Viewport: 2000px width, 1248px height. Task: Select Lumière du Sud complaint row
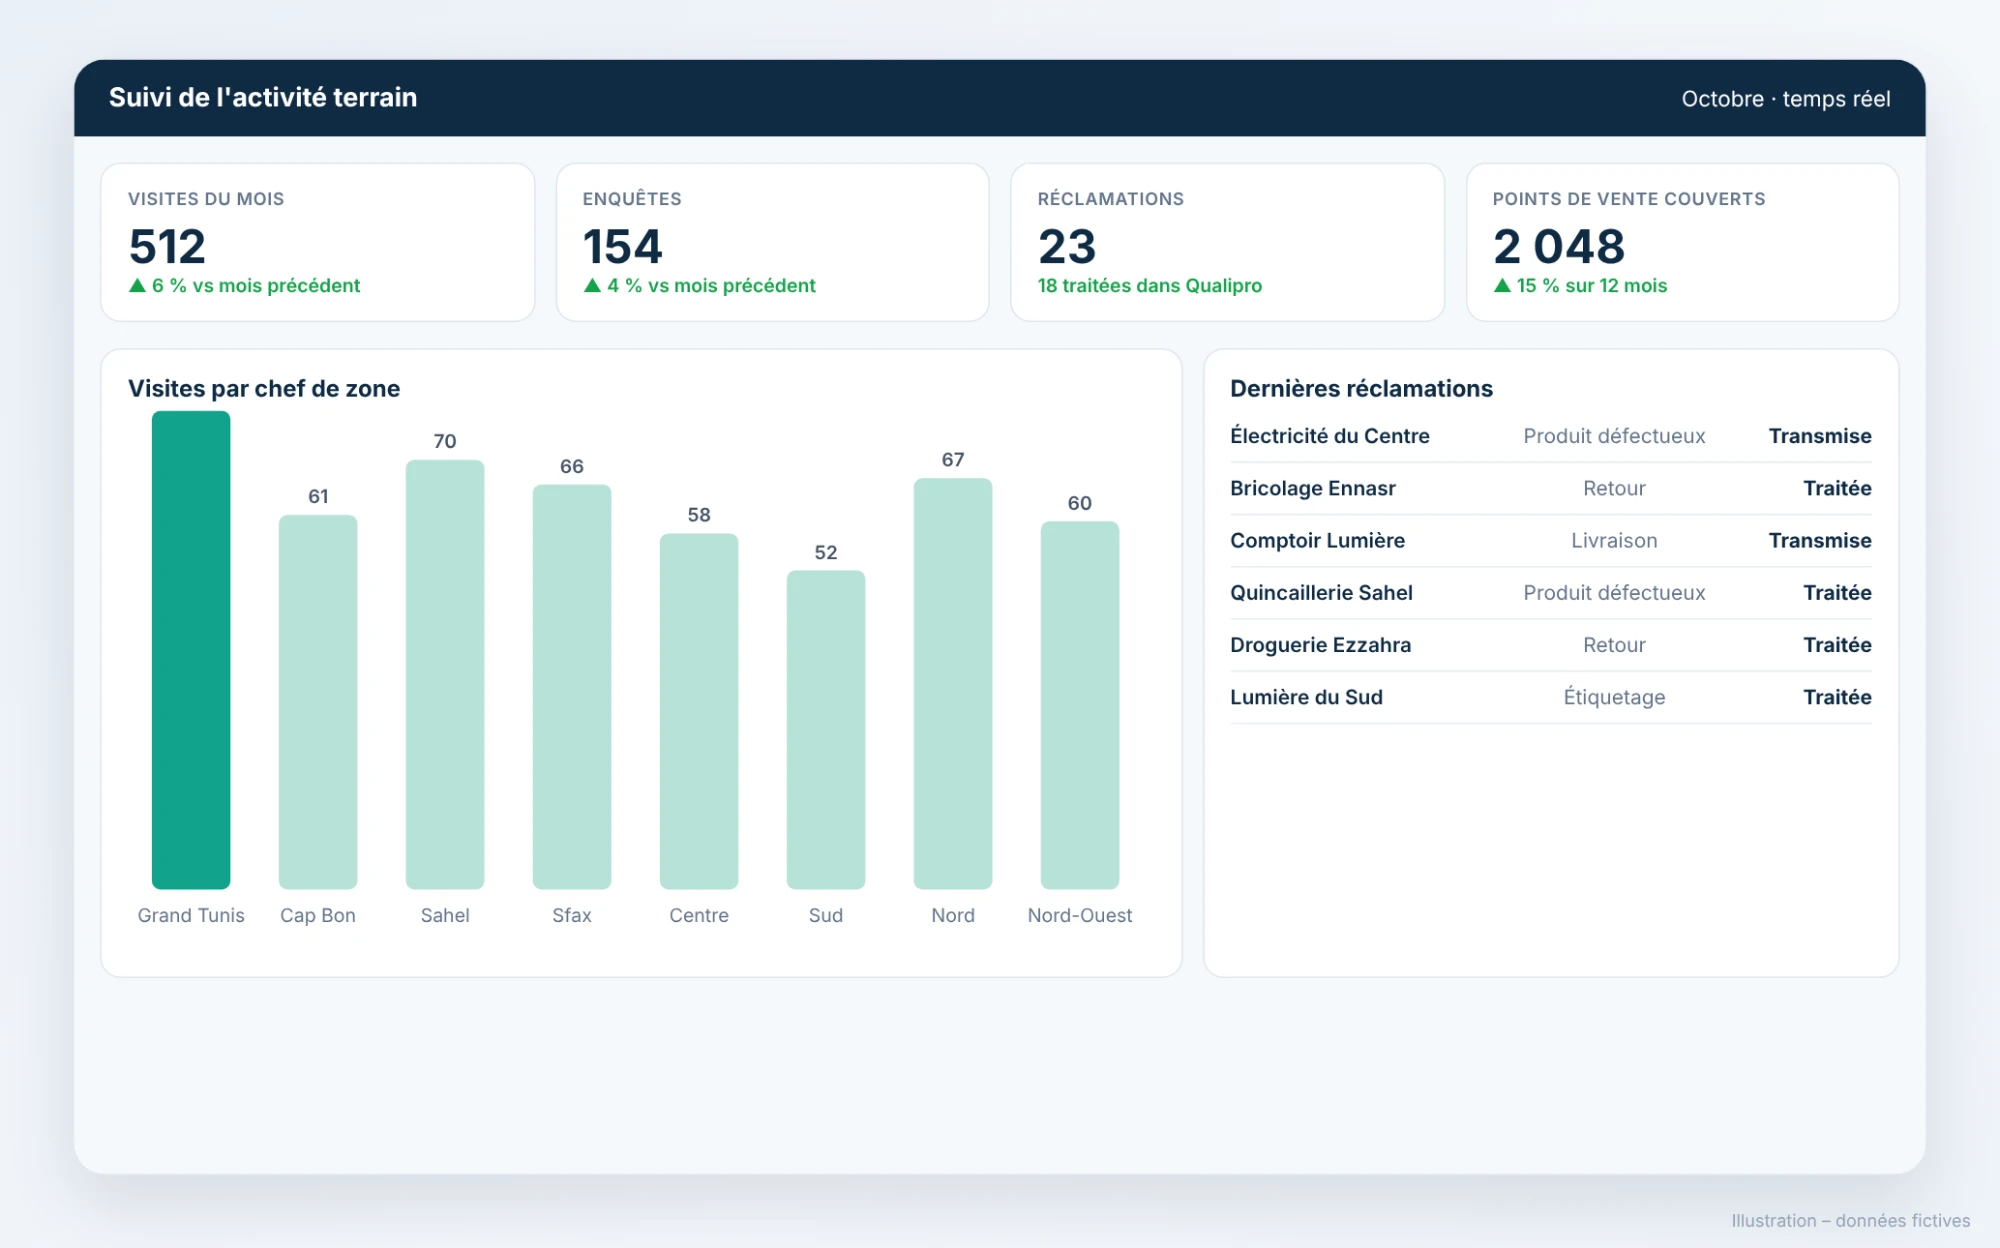point(1551,697)
